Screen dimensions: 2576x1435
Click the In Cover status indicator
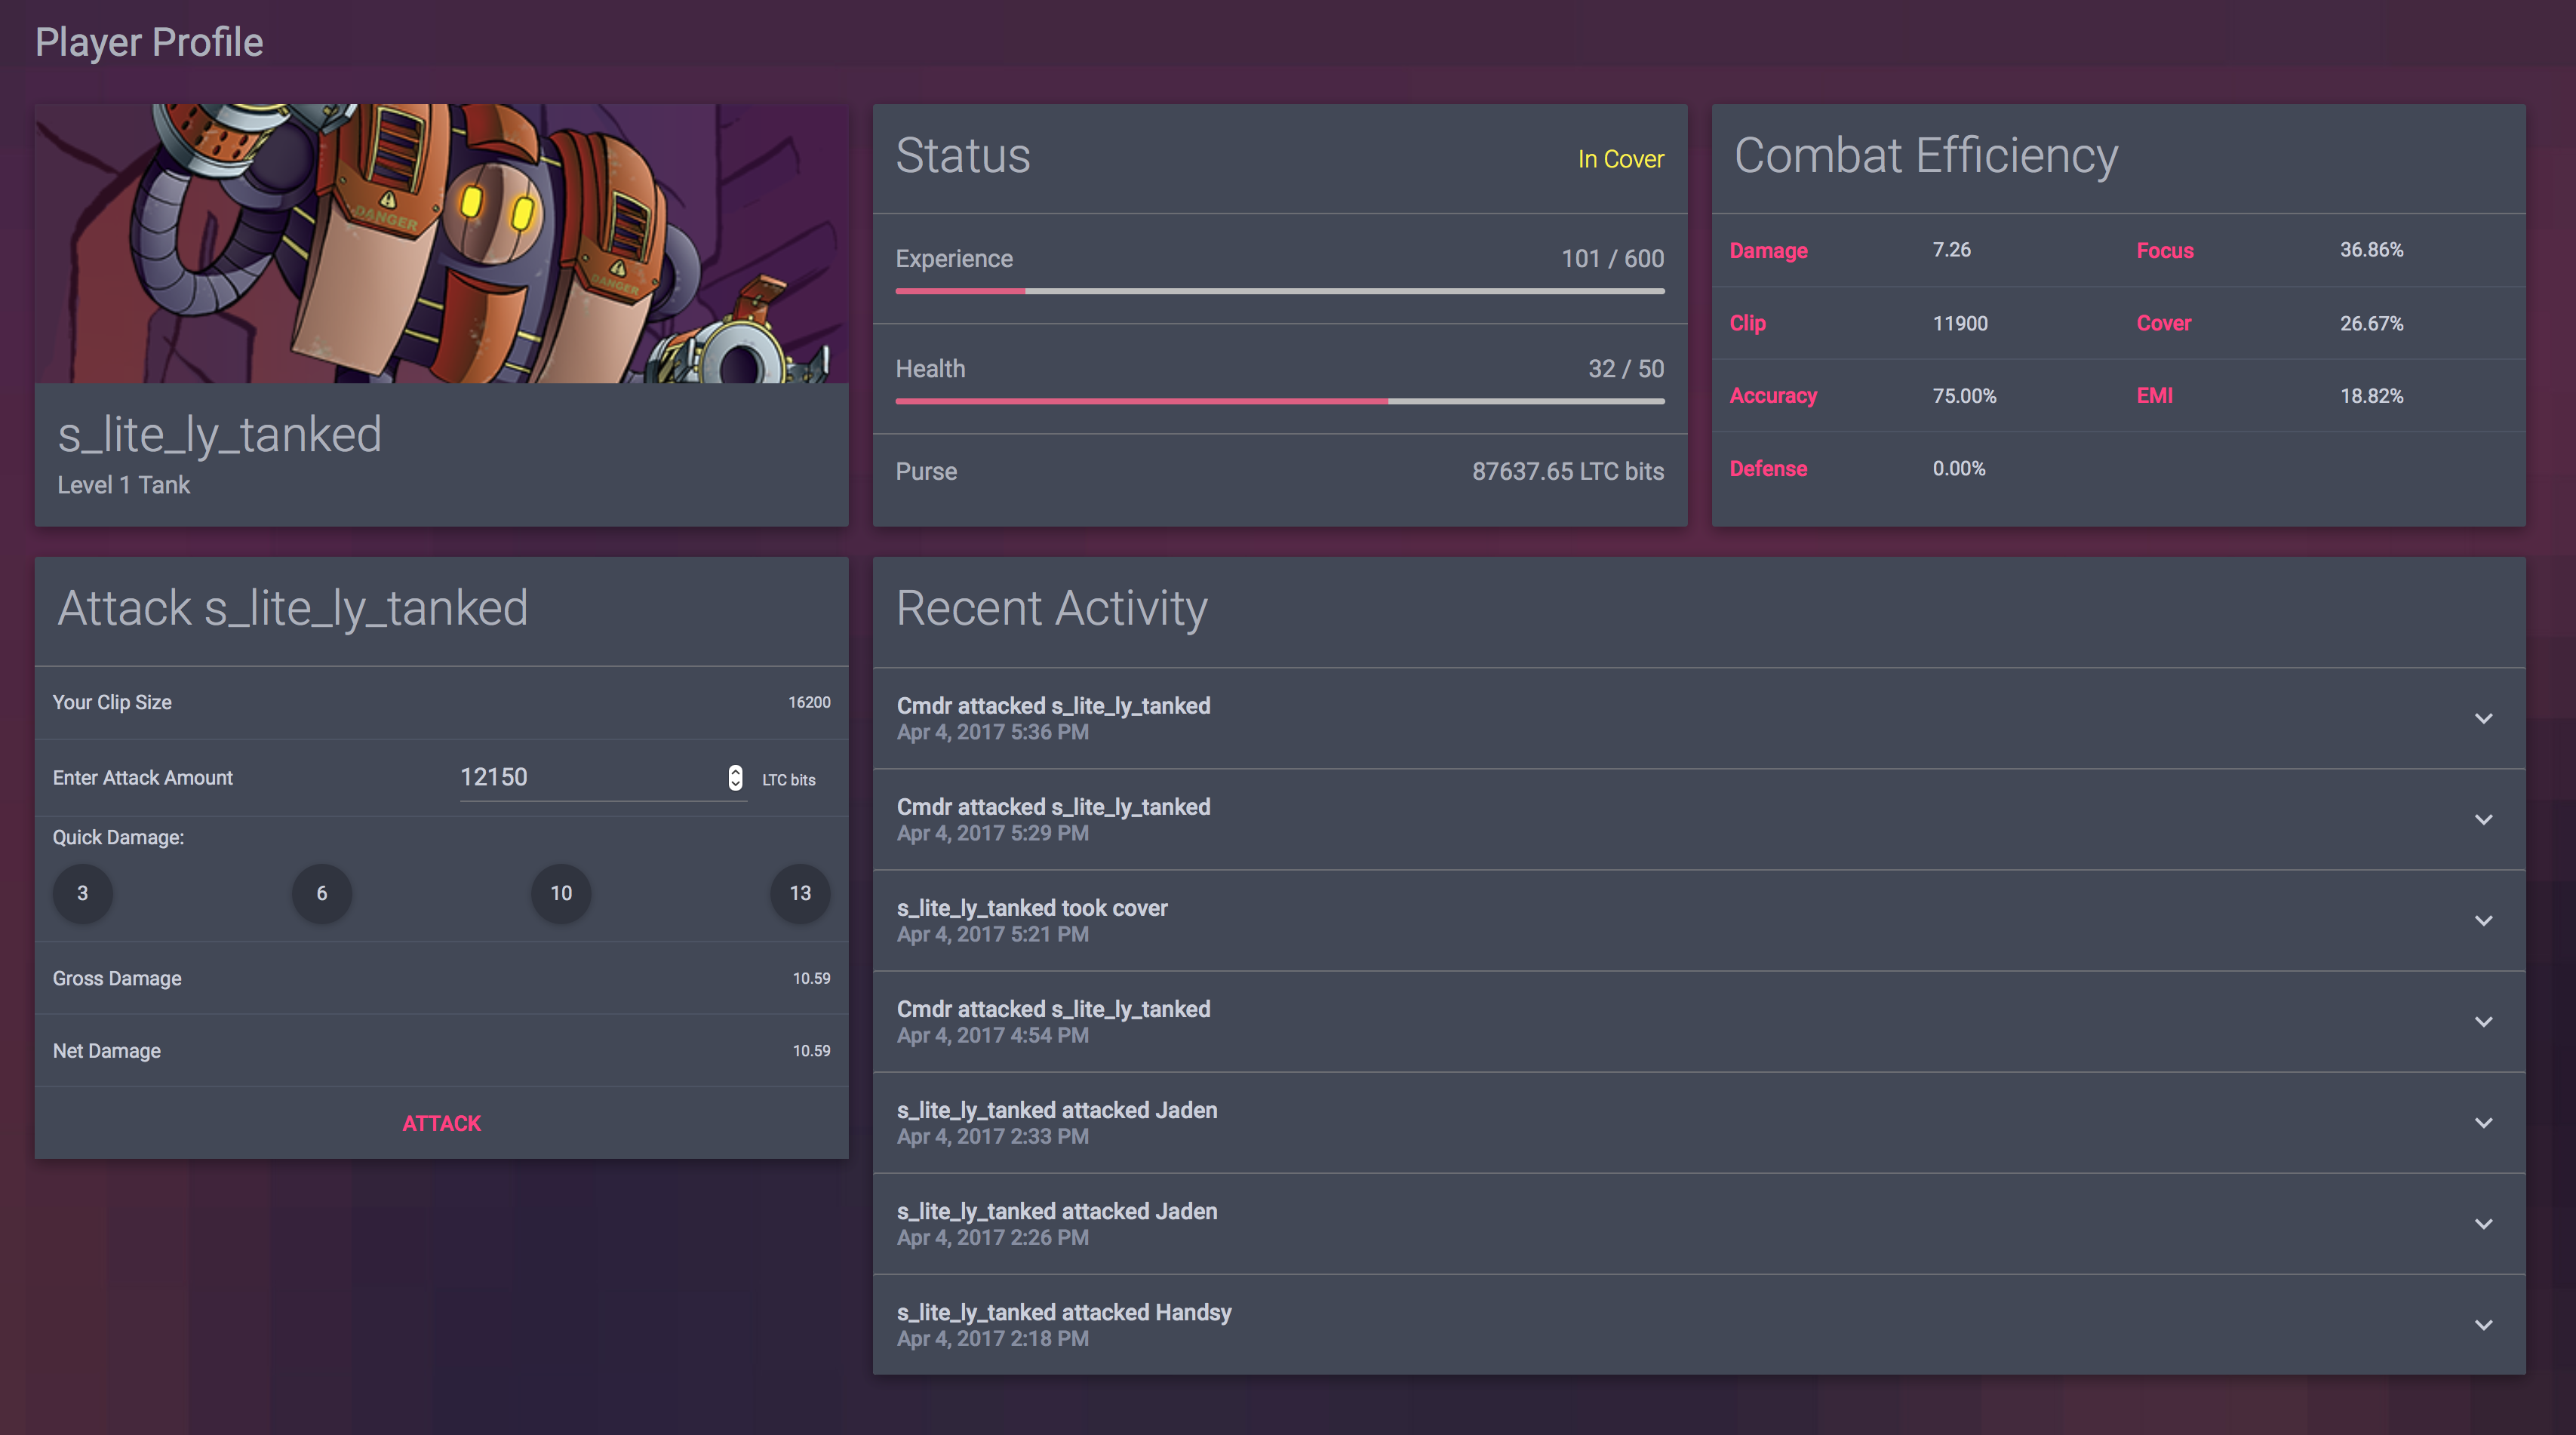(x=1620, y=158)
